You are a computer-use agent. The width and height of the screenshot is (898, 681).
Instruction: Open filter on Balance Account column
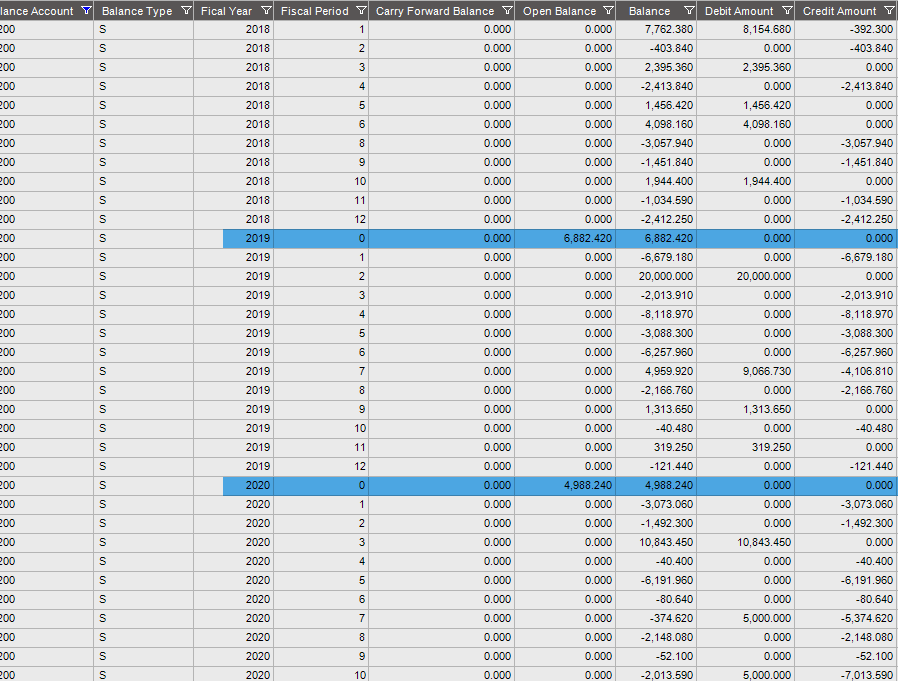click(86, 10)
